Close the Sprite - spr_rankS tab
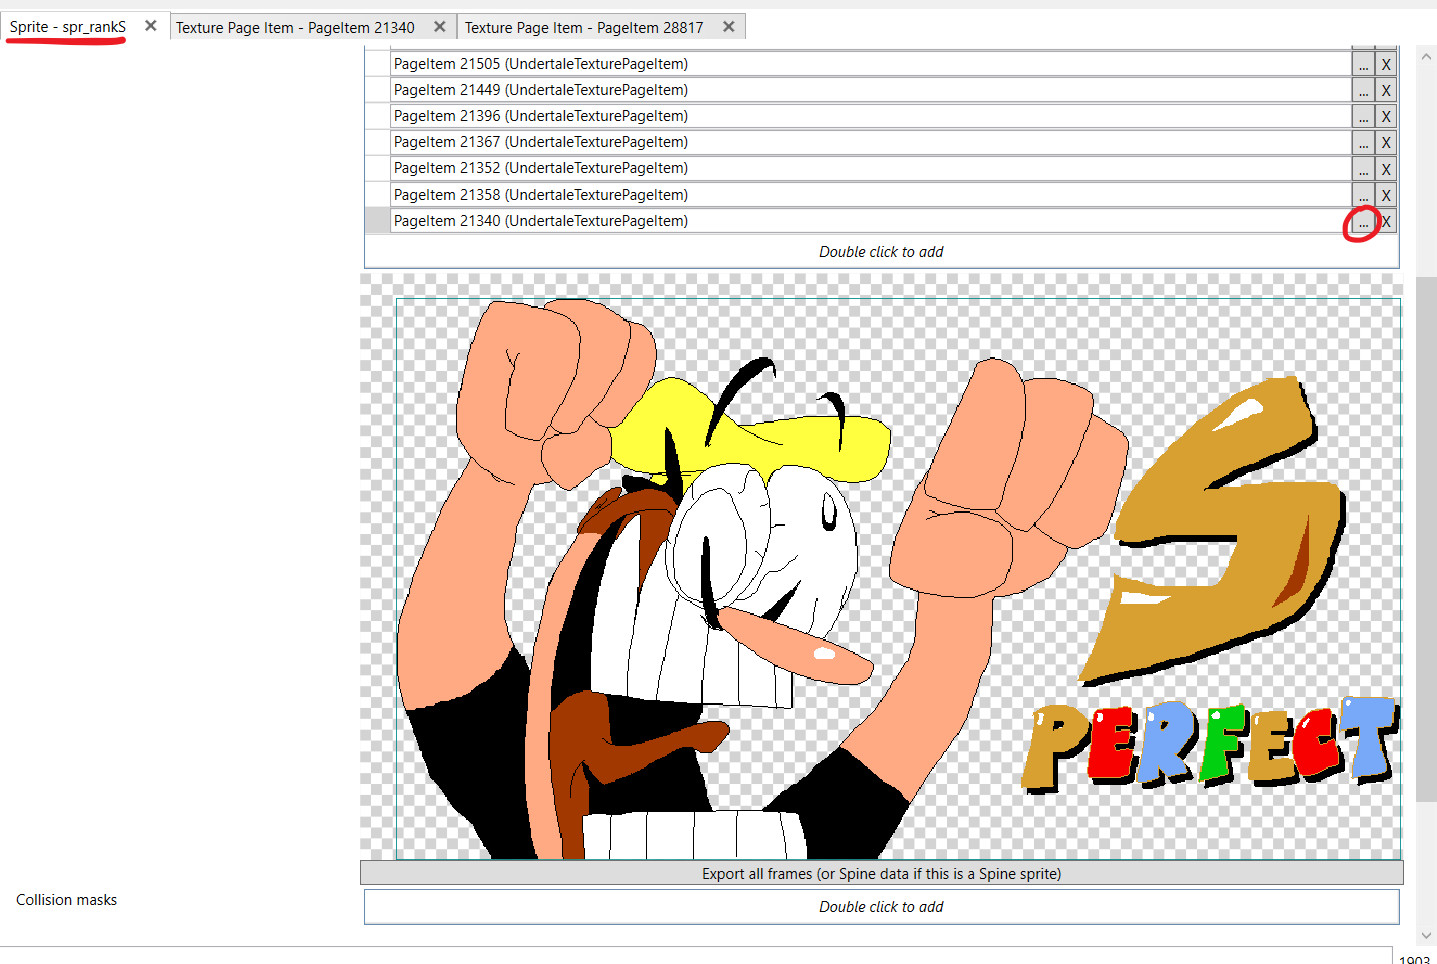This screenshot has width=1437, height=964. point(150,26)
